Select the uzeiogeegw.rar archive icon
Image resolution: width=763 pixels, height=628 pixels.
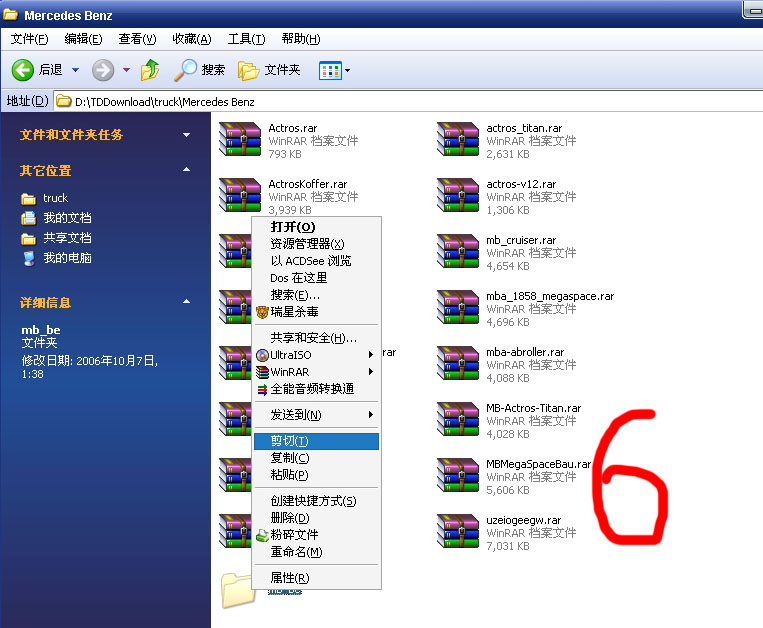point(457,533)
